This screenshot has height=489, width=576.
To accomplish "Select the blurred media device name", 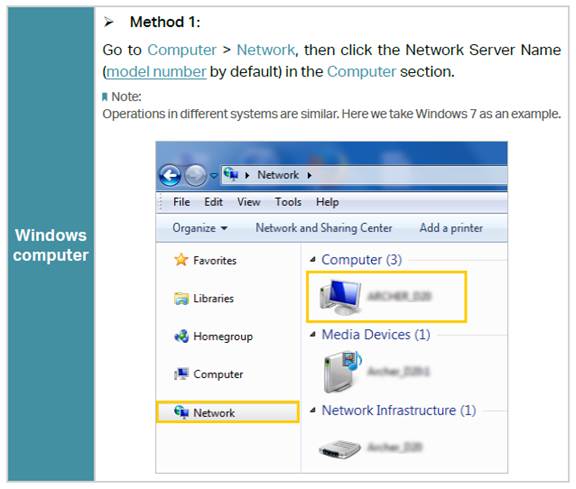I will 398,372.
